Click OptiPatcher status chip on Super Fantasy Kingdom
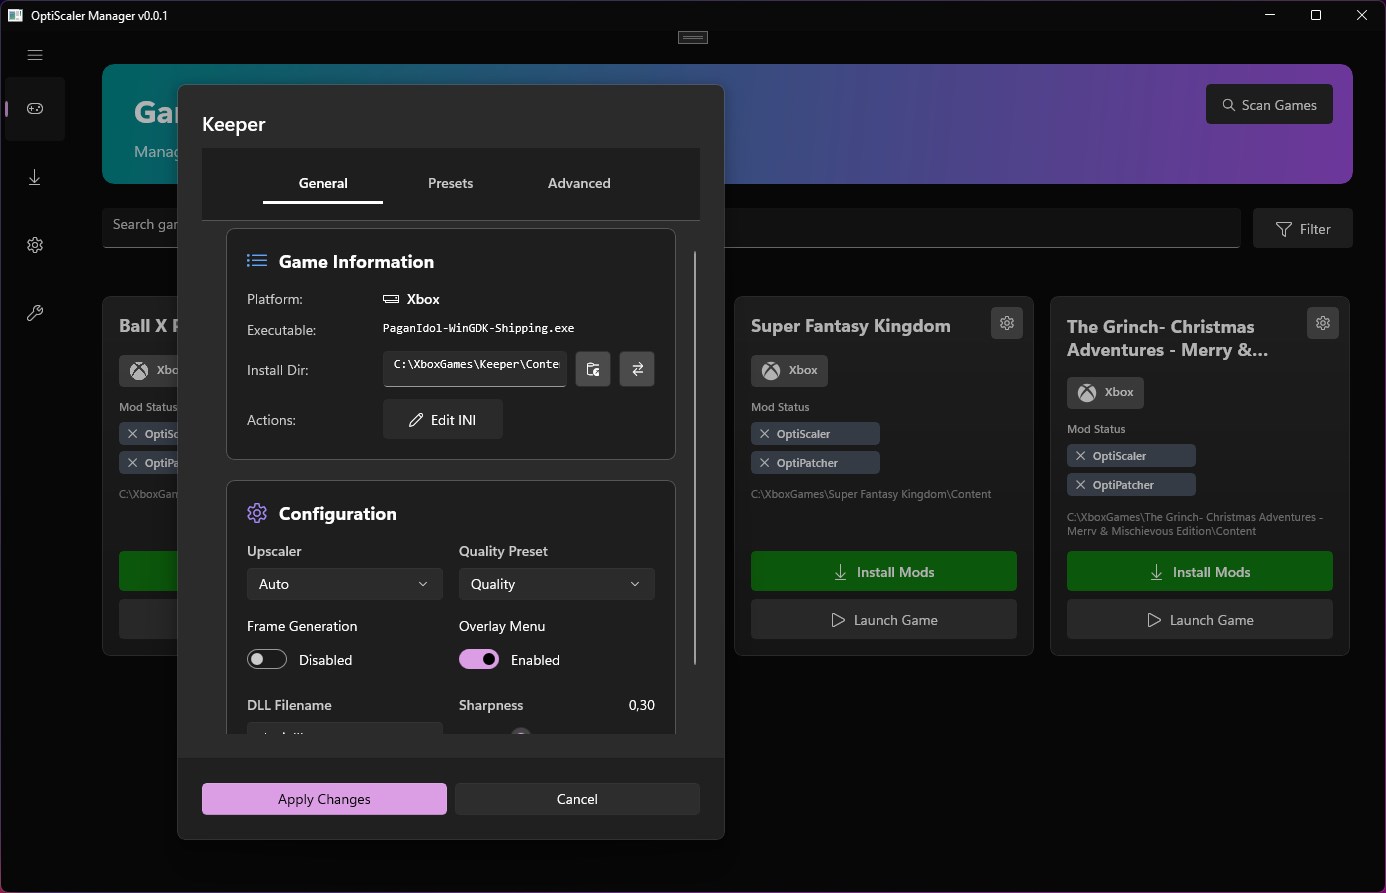The image size is (1386, 893). point(815,463)
